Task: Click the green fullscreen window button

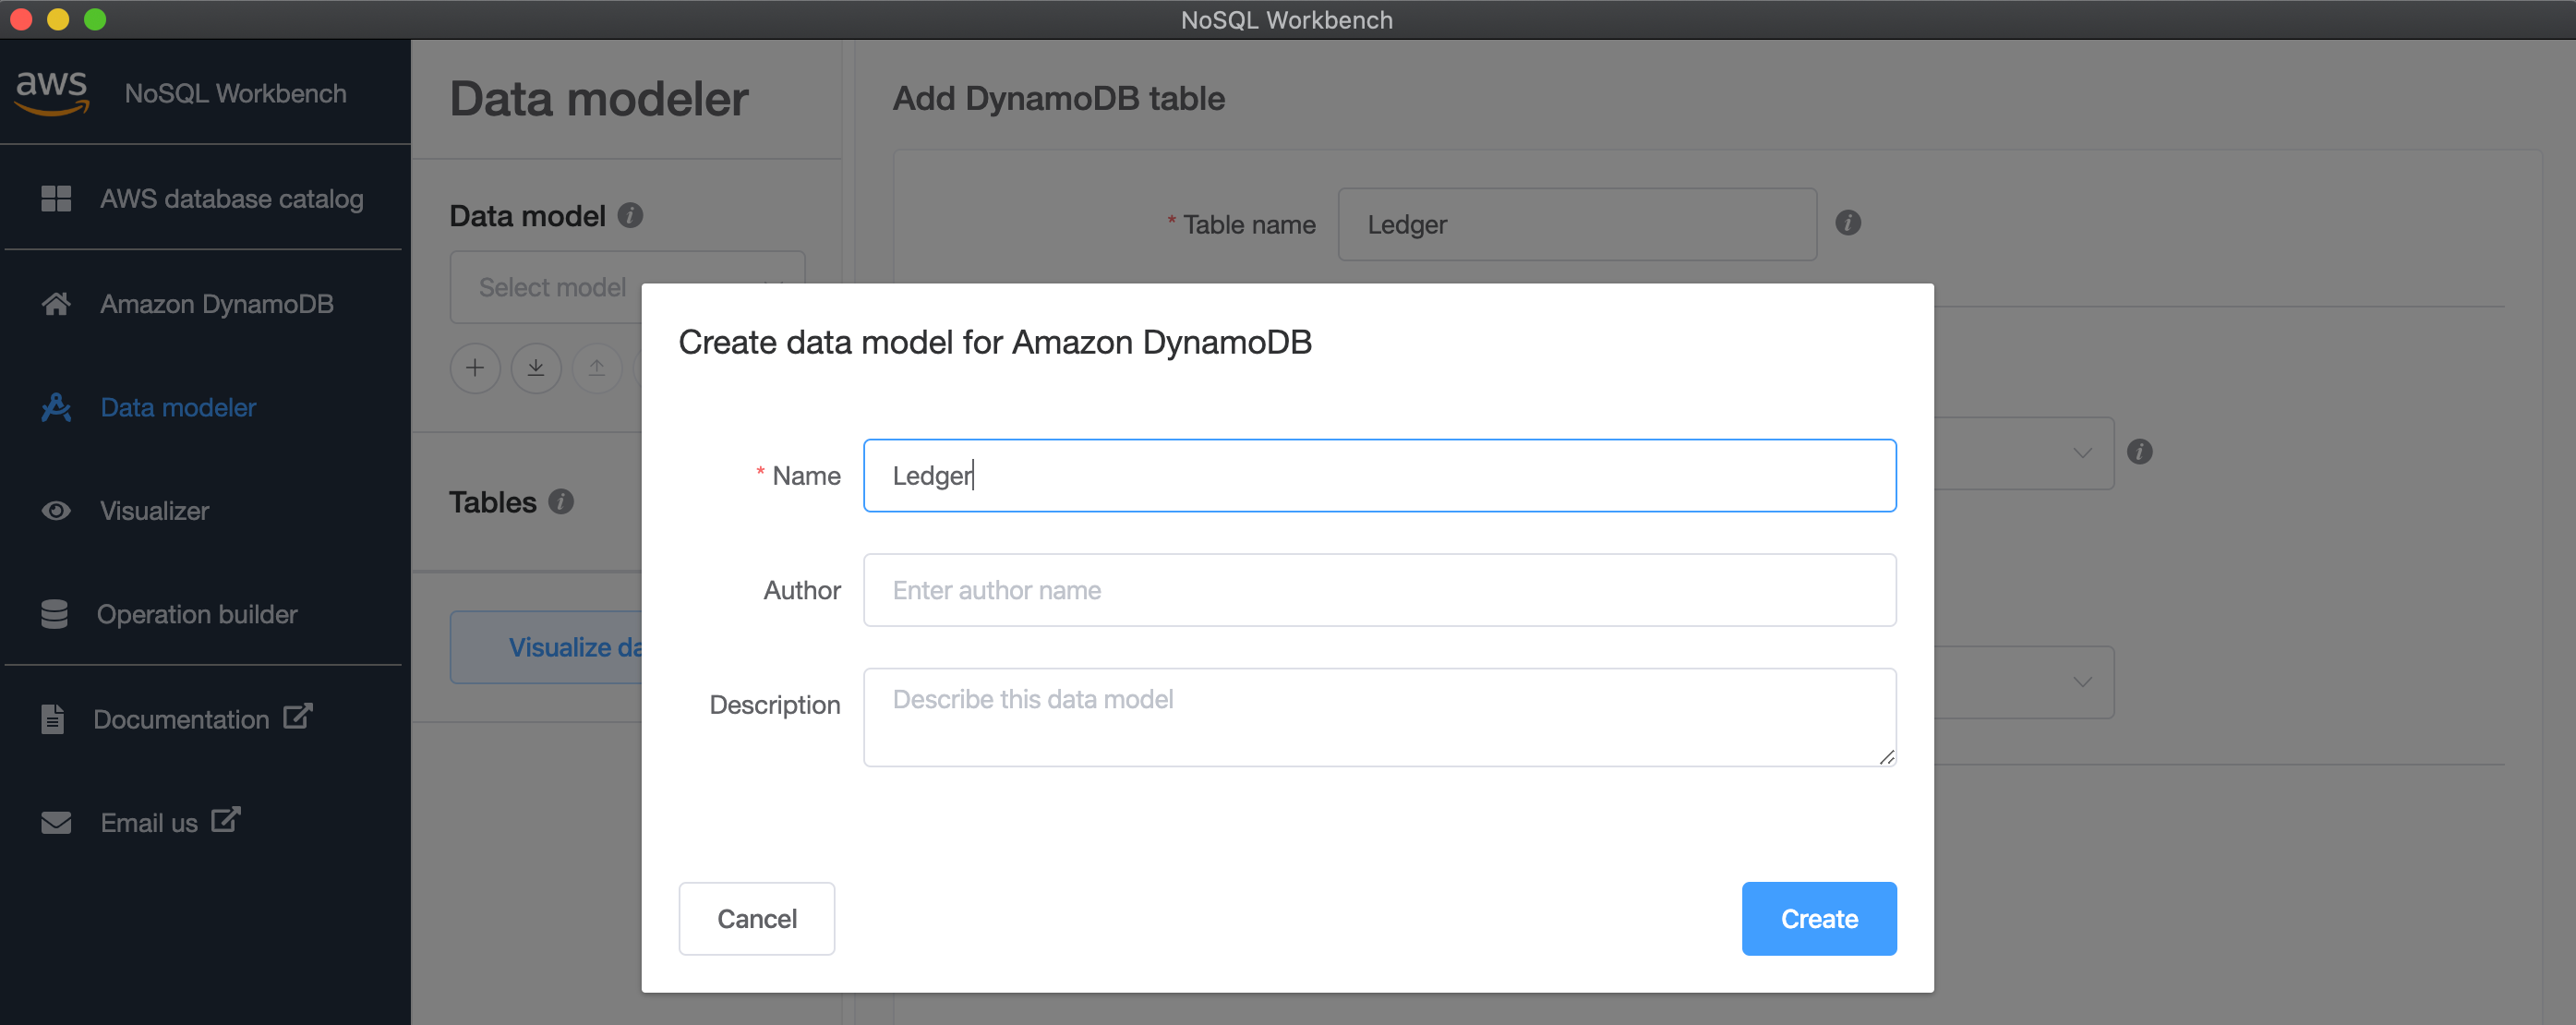Action: (95, 19)
